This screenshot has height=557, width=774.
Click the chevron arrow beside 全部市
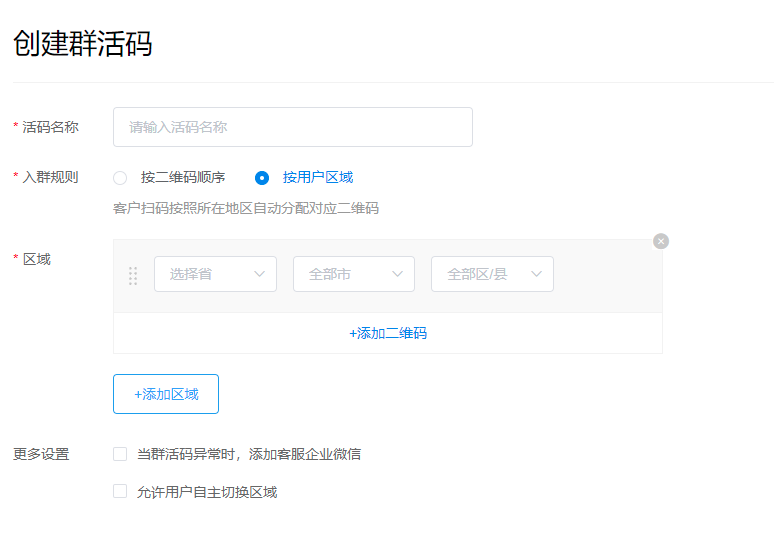click(398, 274)
